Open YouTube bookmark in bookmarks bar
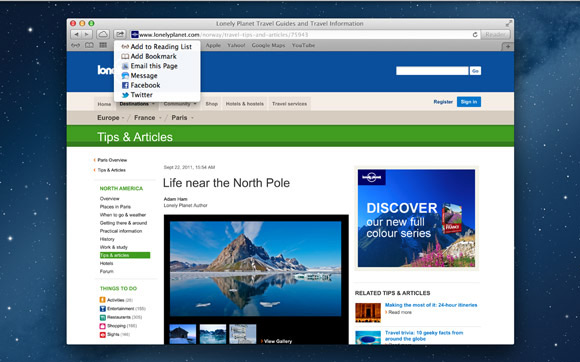 (303, 45)
